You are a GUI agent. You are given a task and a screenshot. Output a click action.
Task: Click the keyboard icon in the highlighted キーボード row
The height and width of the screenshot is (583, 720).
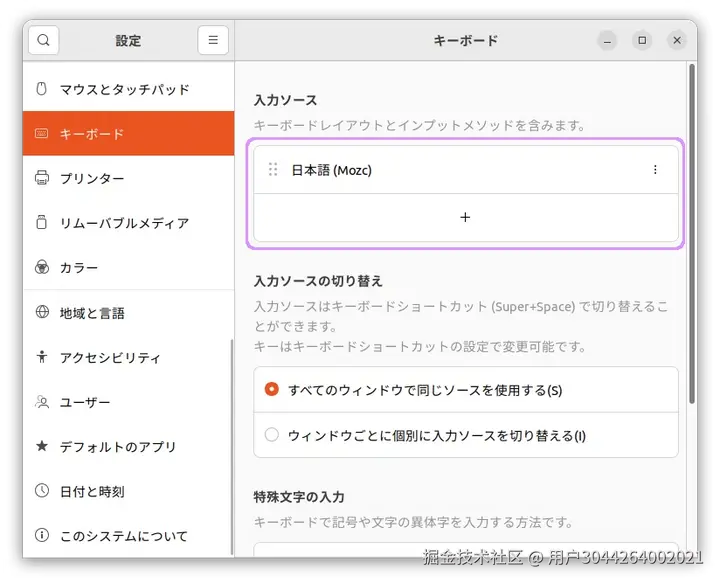click(x=41, y=134)
